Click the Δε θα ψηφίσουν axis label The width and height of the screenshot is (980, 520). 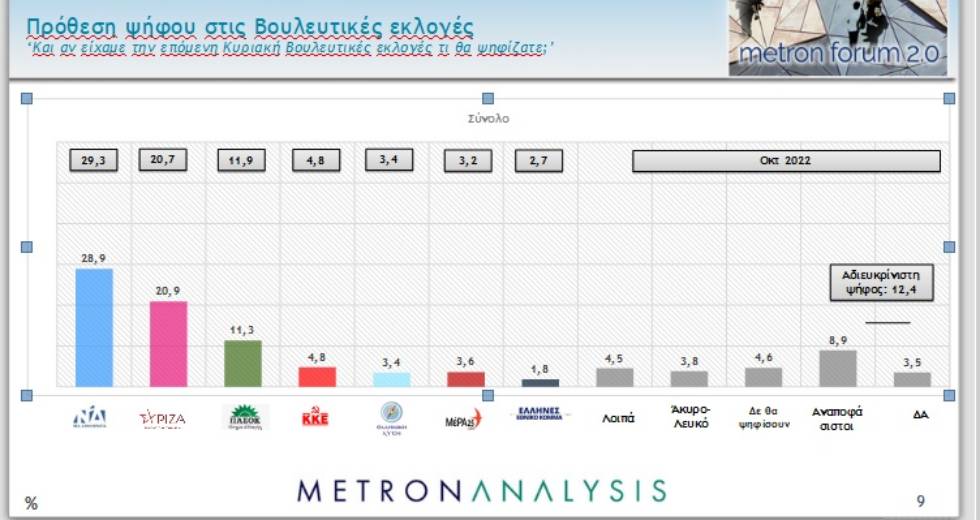[x=764, y=418]
